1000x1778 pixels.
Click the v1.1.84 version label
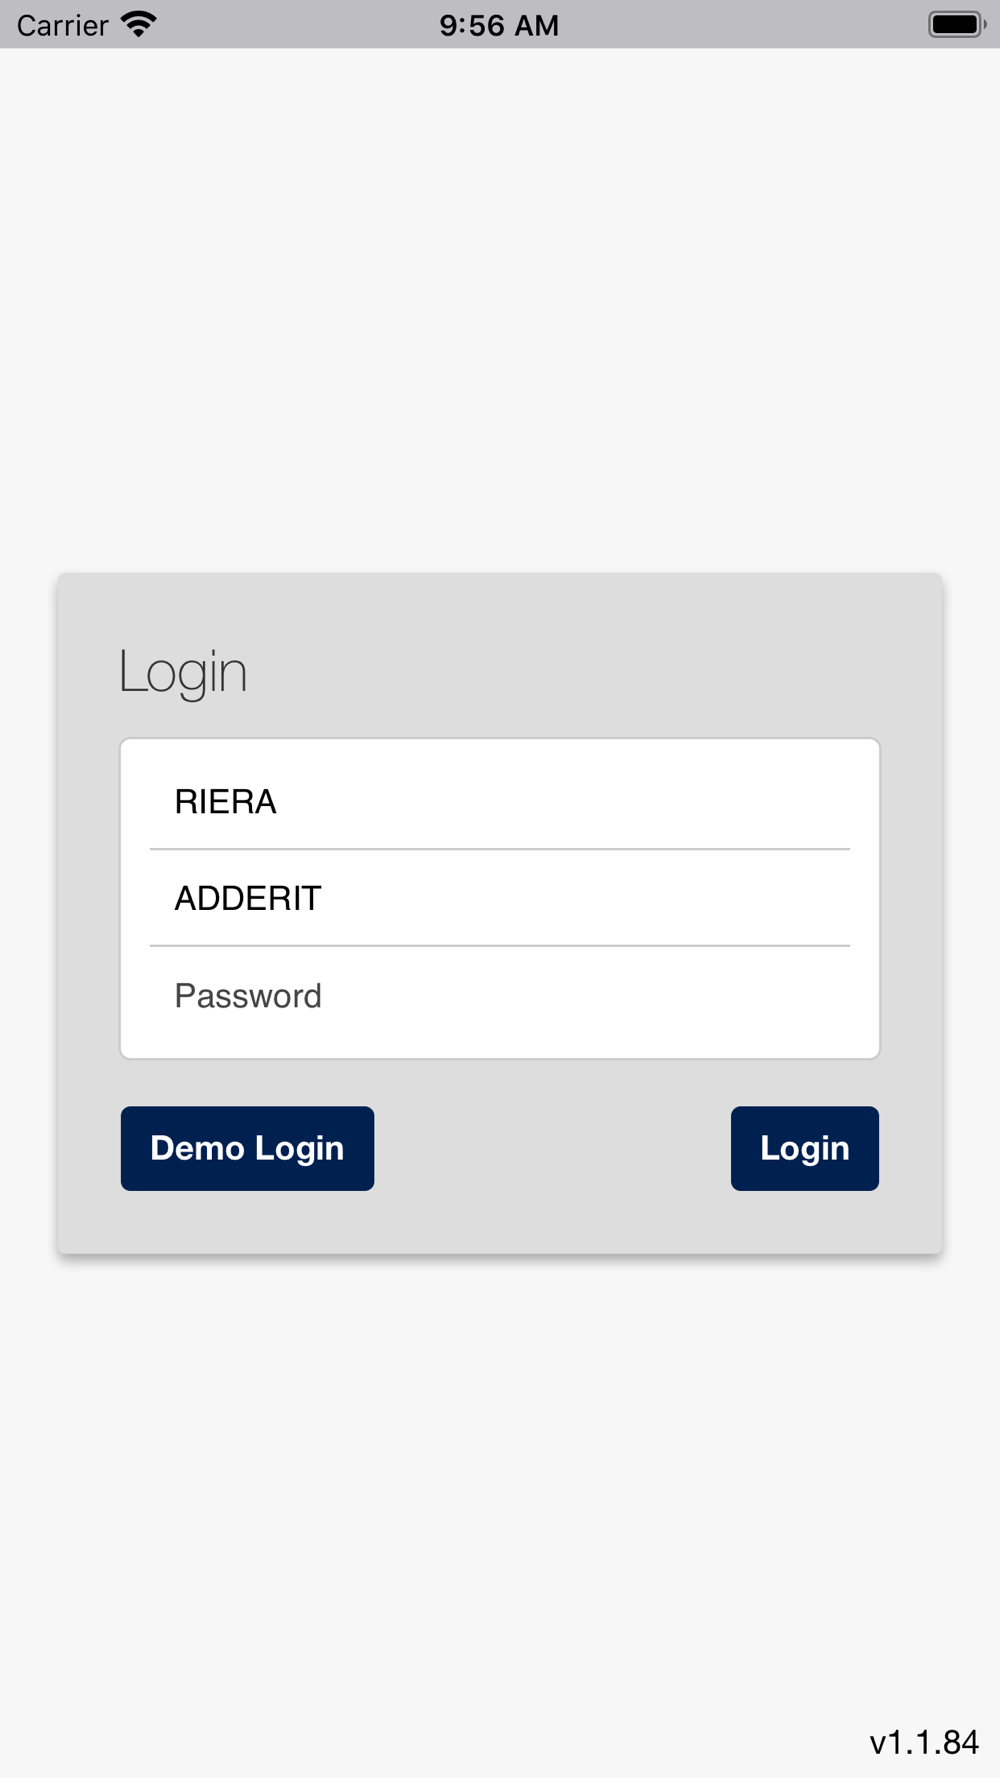coord(924,1742)
